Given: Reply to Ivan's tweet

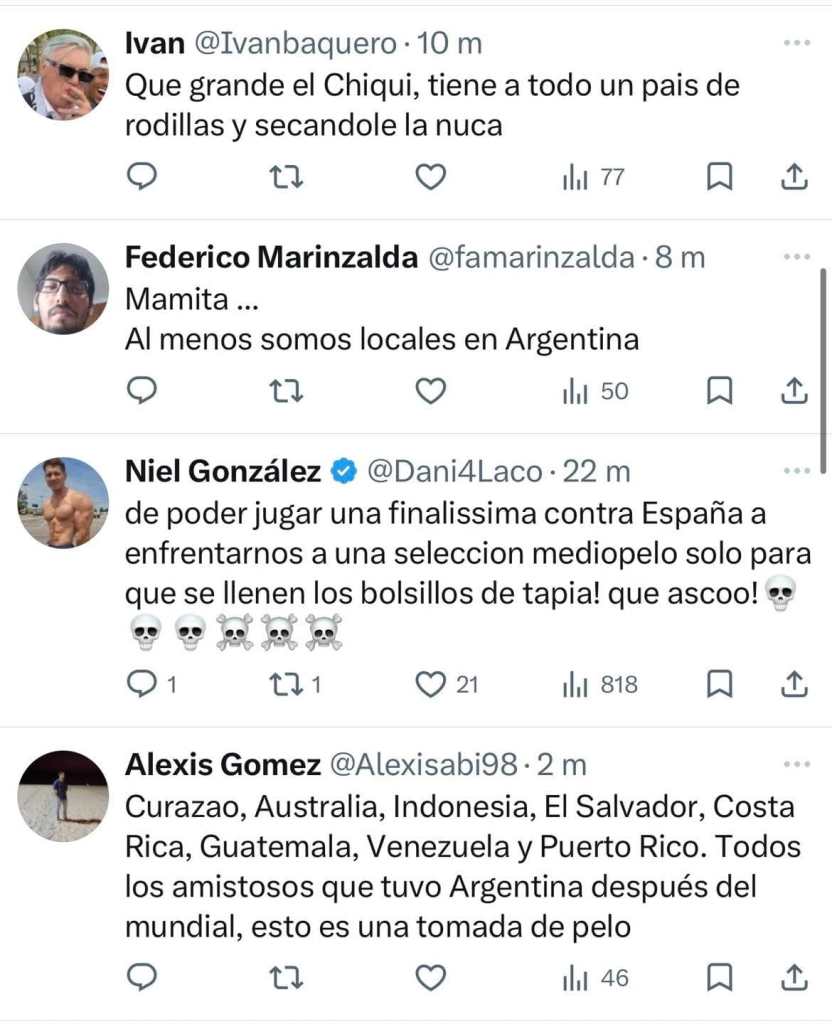Looking at the screenshot, I should click(143, 177).
